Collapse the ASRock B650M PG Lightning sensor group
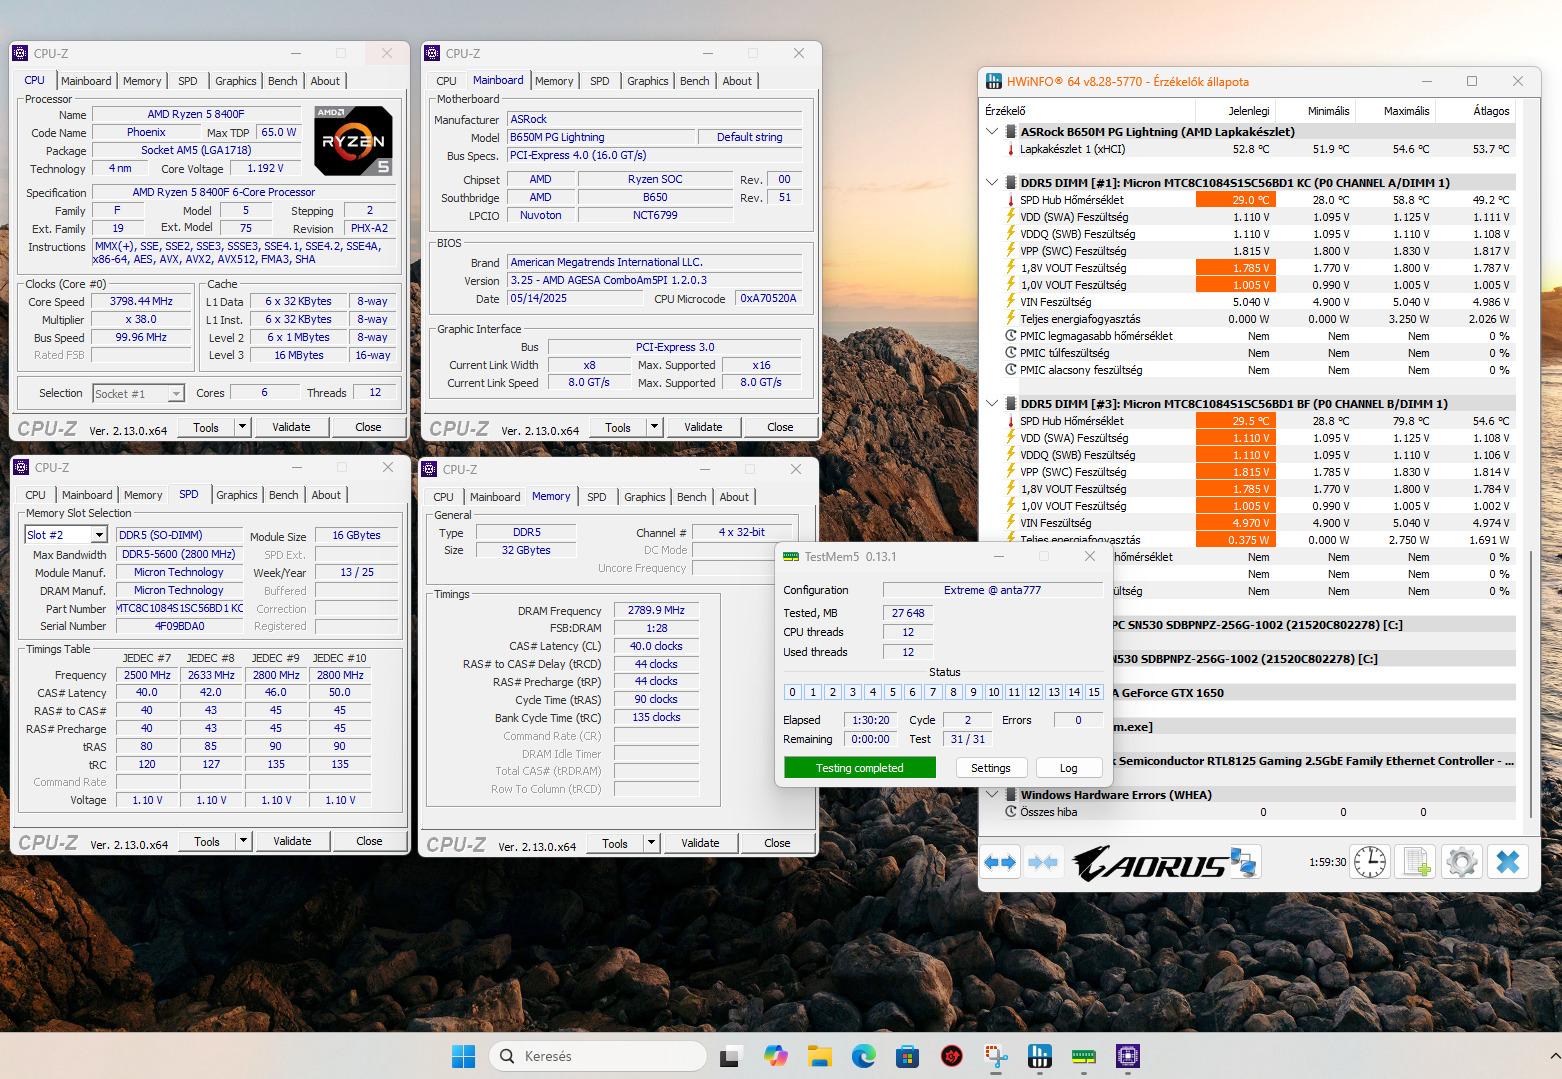 pos(992,131)
